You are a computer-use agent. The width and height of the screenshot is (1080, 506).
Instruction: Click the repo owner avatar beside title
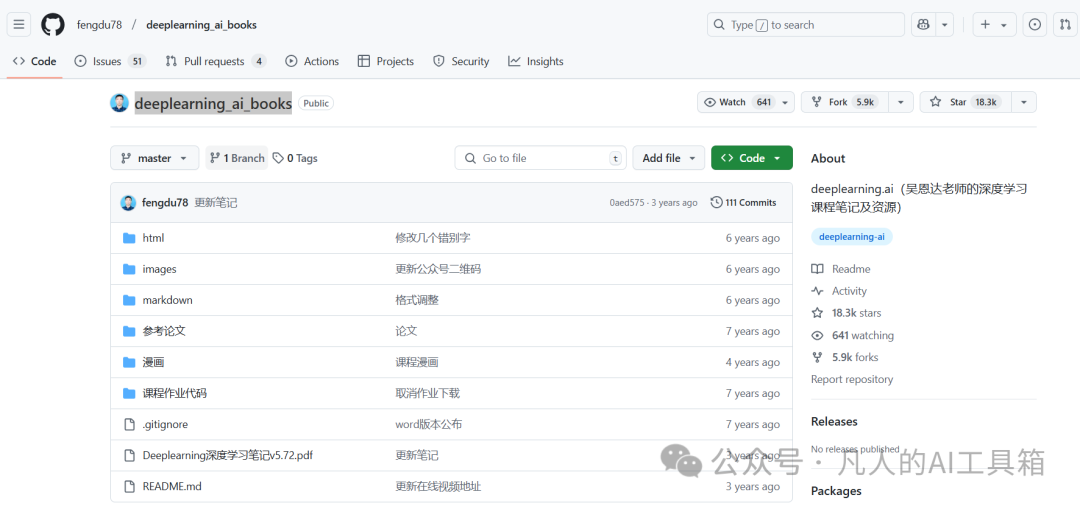pos(119,103)
